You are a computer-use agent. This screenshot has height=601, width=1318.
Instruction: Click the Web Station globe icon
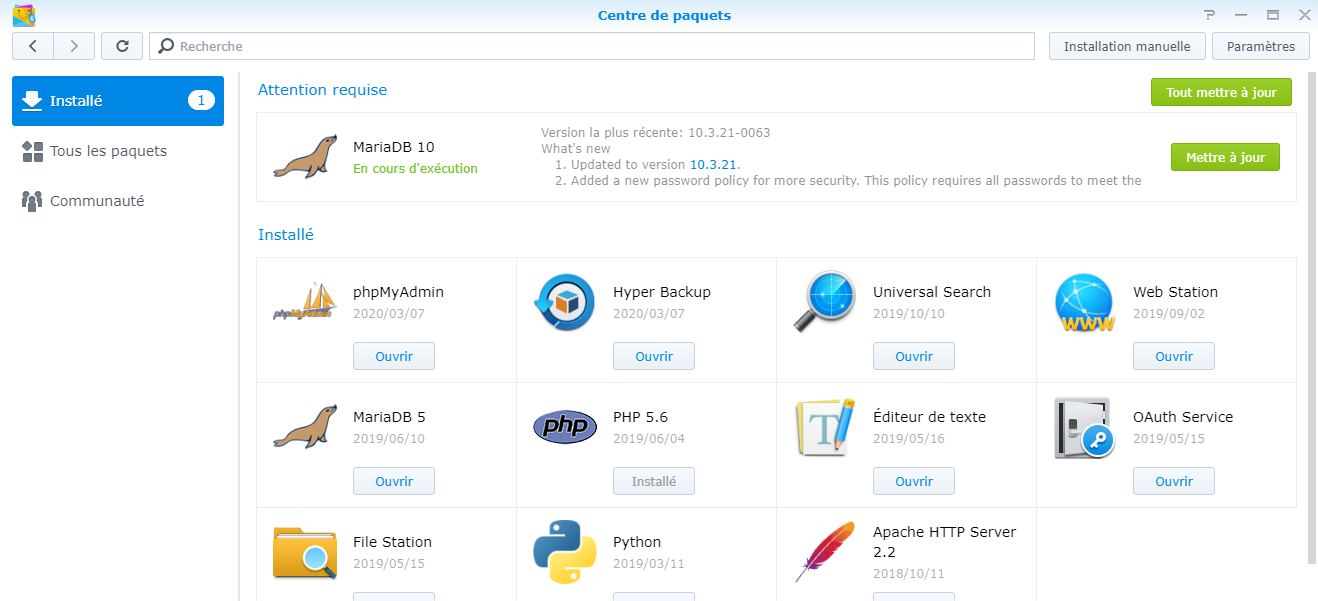pos(1085,303)
